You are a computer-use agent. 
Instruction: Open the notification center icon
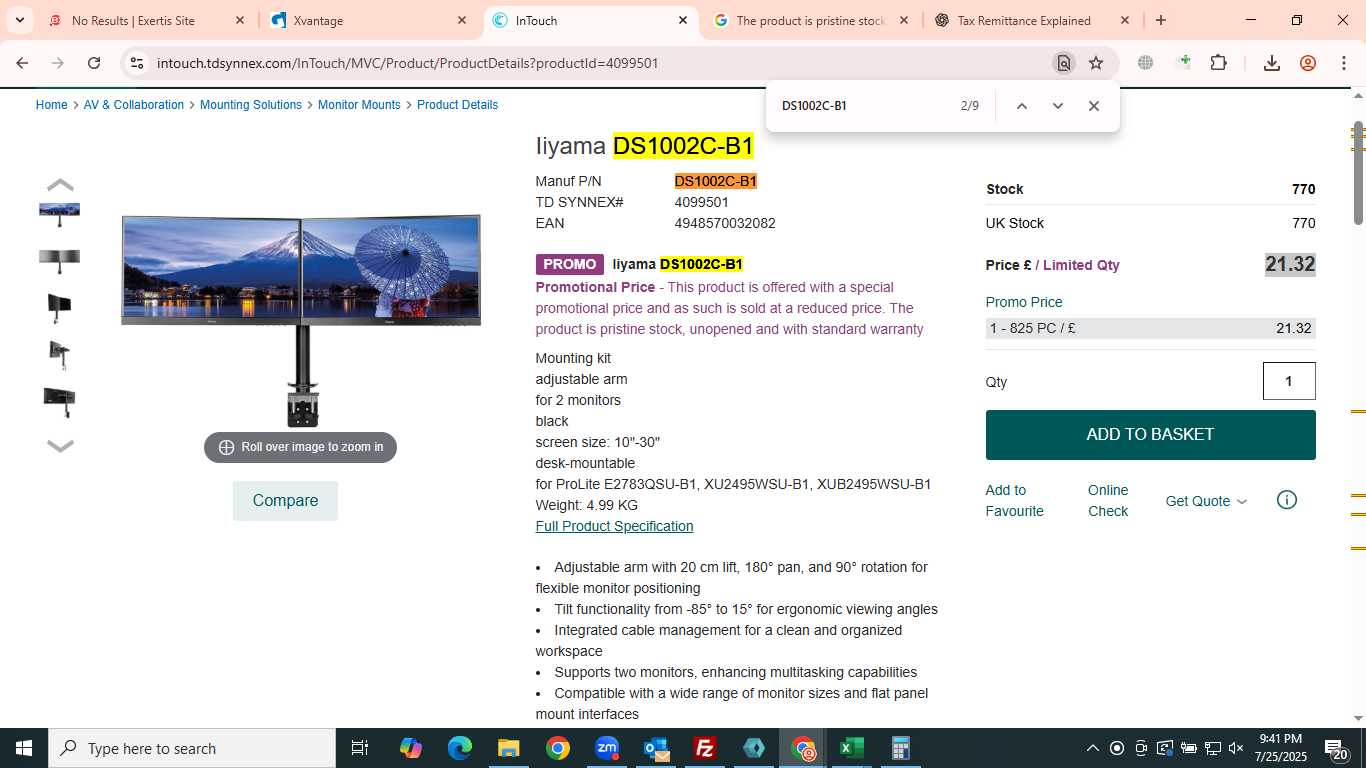pyautogui.click(x=1337, y=749)
